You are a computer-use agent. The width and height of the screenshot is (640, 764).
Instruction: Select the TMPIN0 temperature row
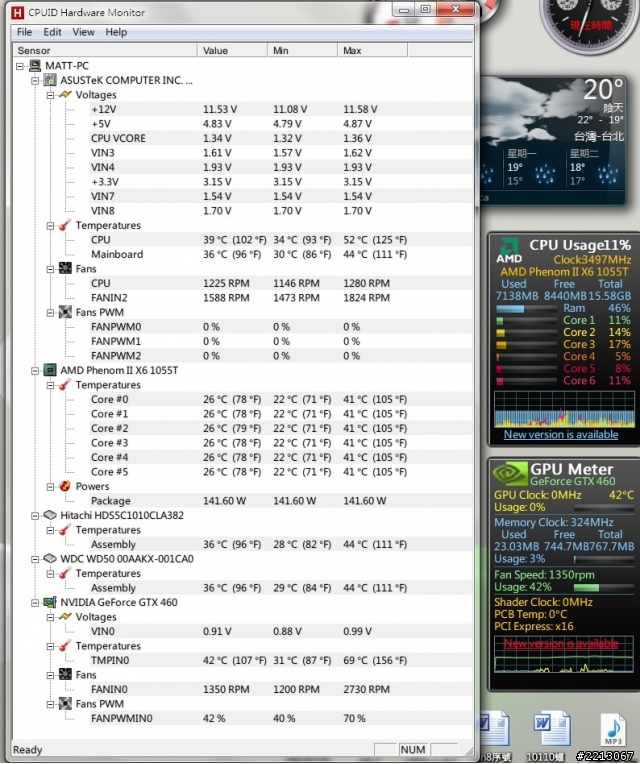281,660
